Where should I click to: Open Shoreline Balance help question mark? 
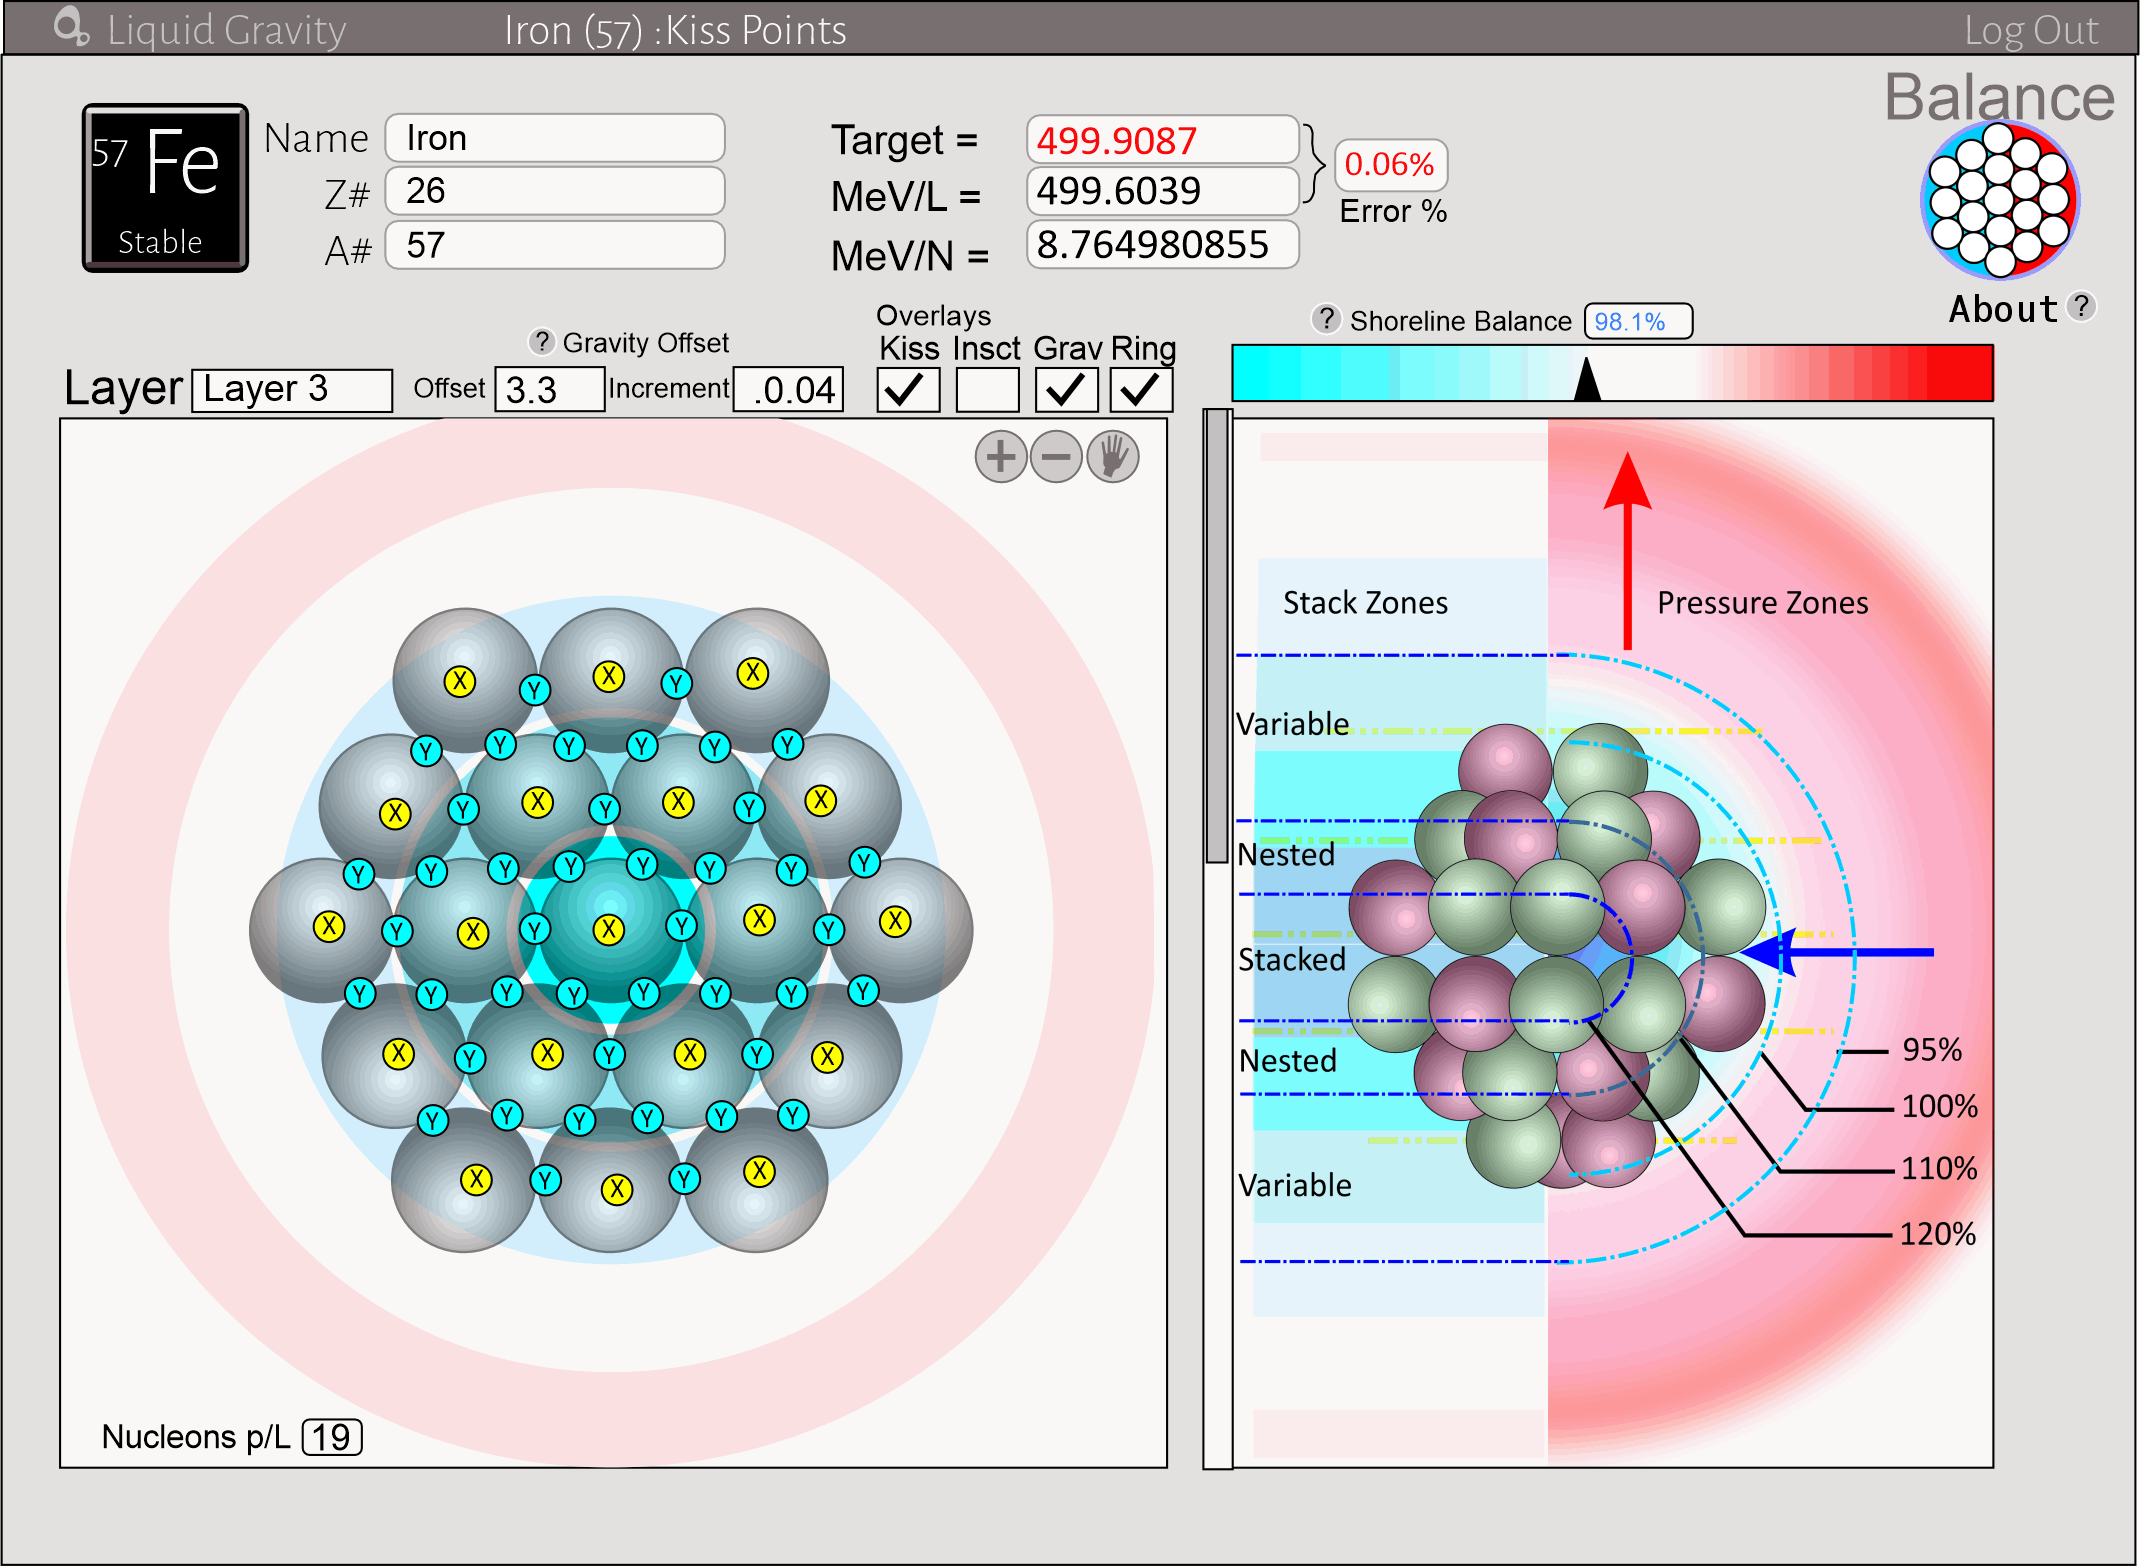point(1325,319)
